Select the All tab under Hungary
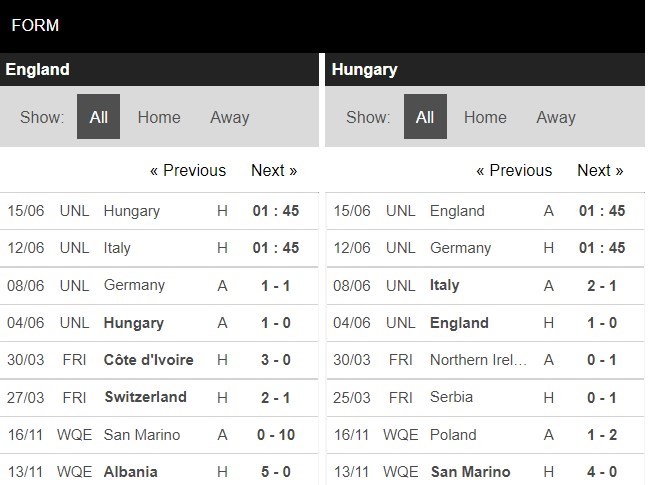This screenshot has width=648, height=485. pos(425,117)
